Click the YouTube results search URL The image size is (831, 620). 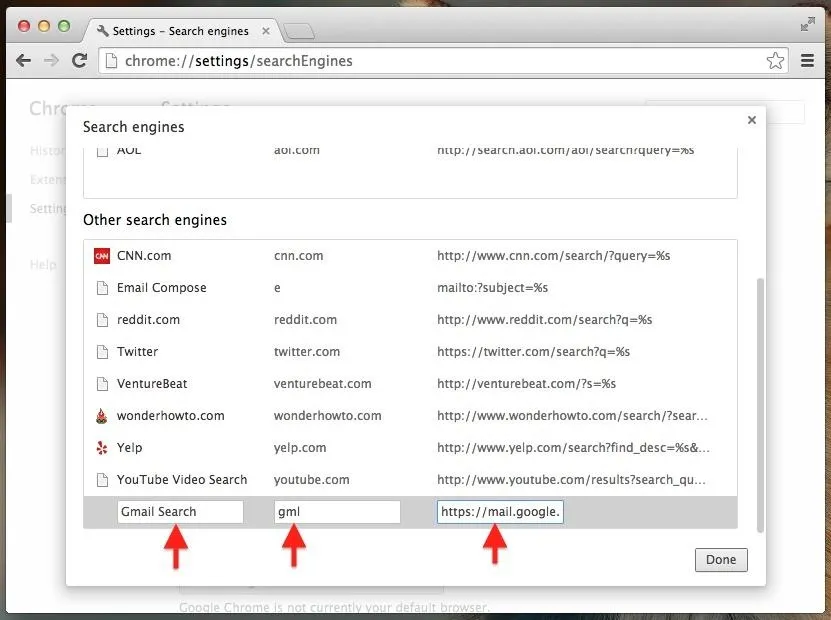tap(571, 480)
